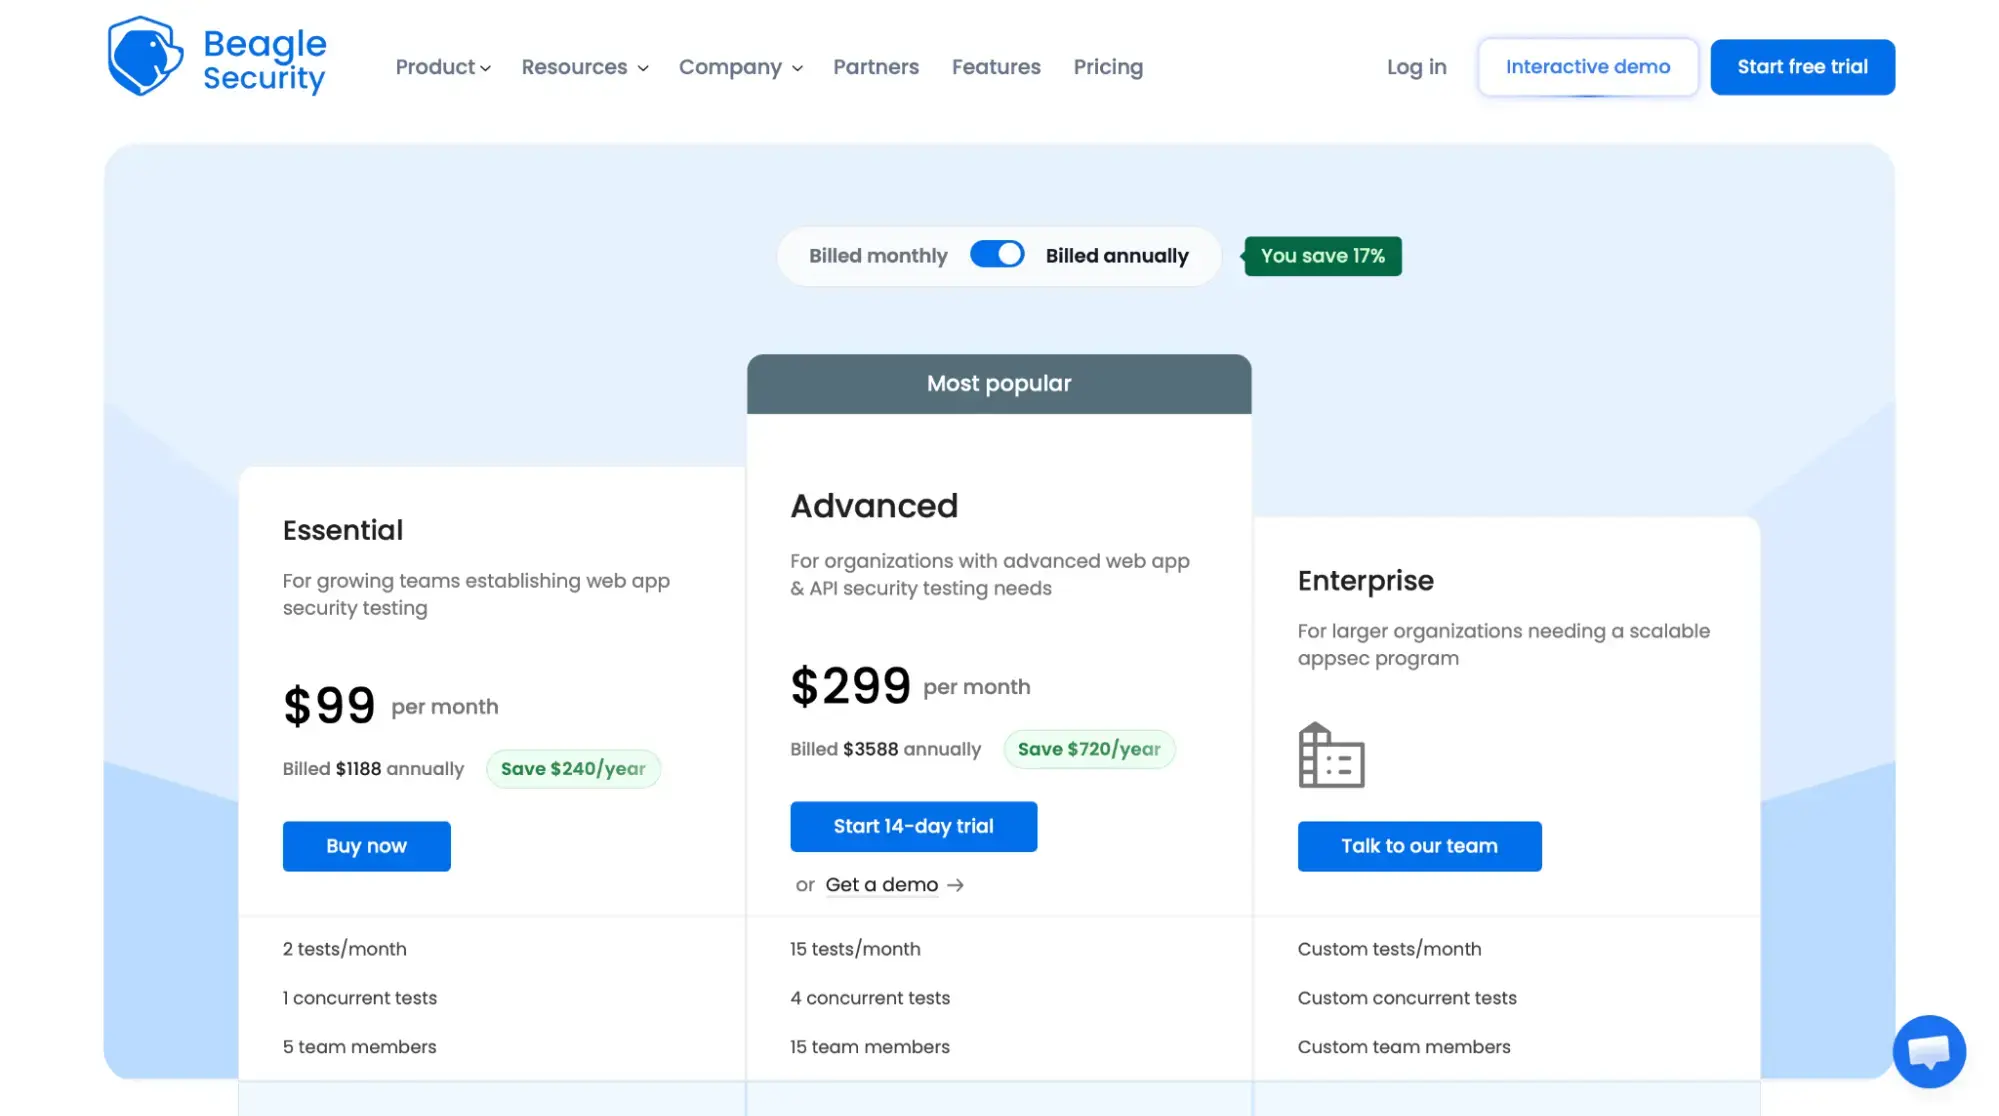Click the Most popular banner

pyautogui.click(x=999, y=384)
